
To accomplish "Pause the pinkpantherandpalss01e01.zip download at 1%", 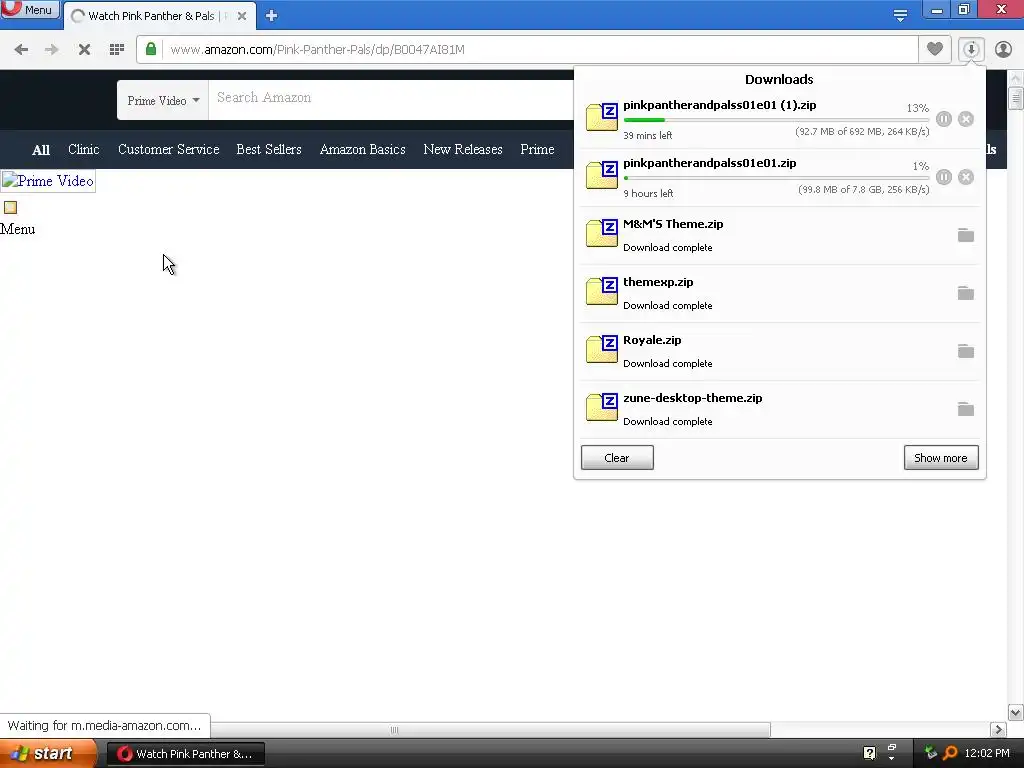I will (944, 177).
